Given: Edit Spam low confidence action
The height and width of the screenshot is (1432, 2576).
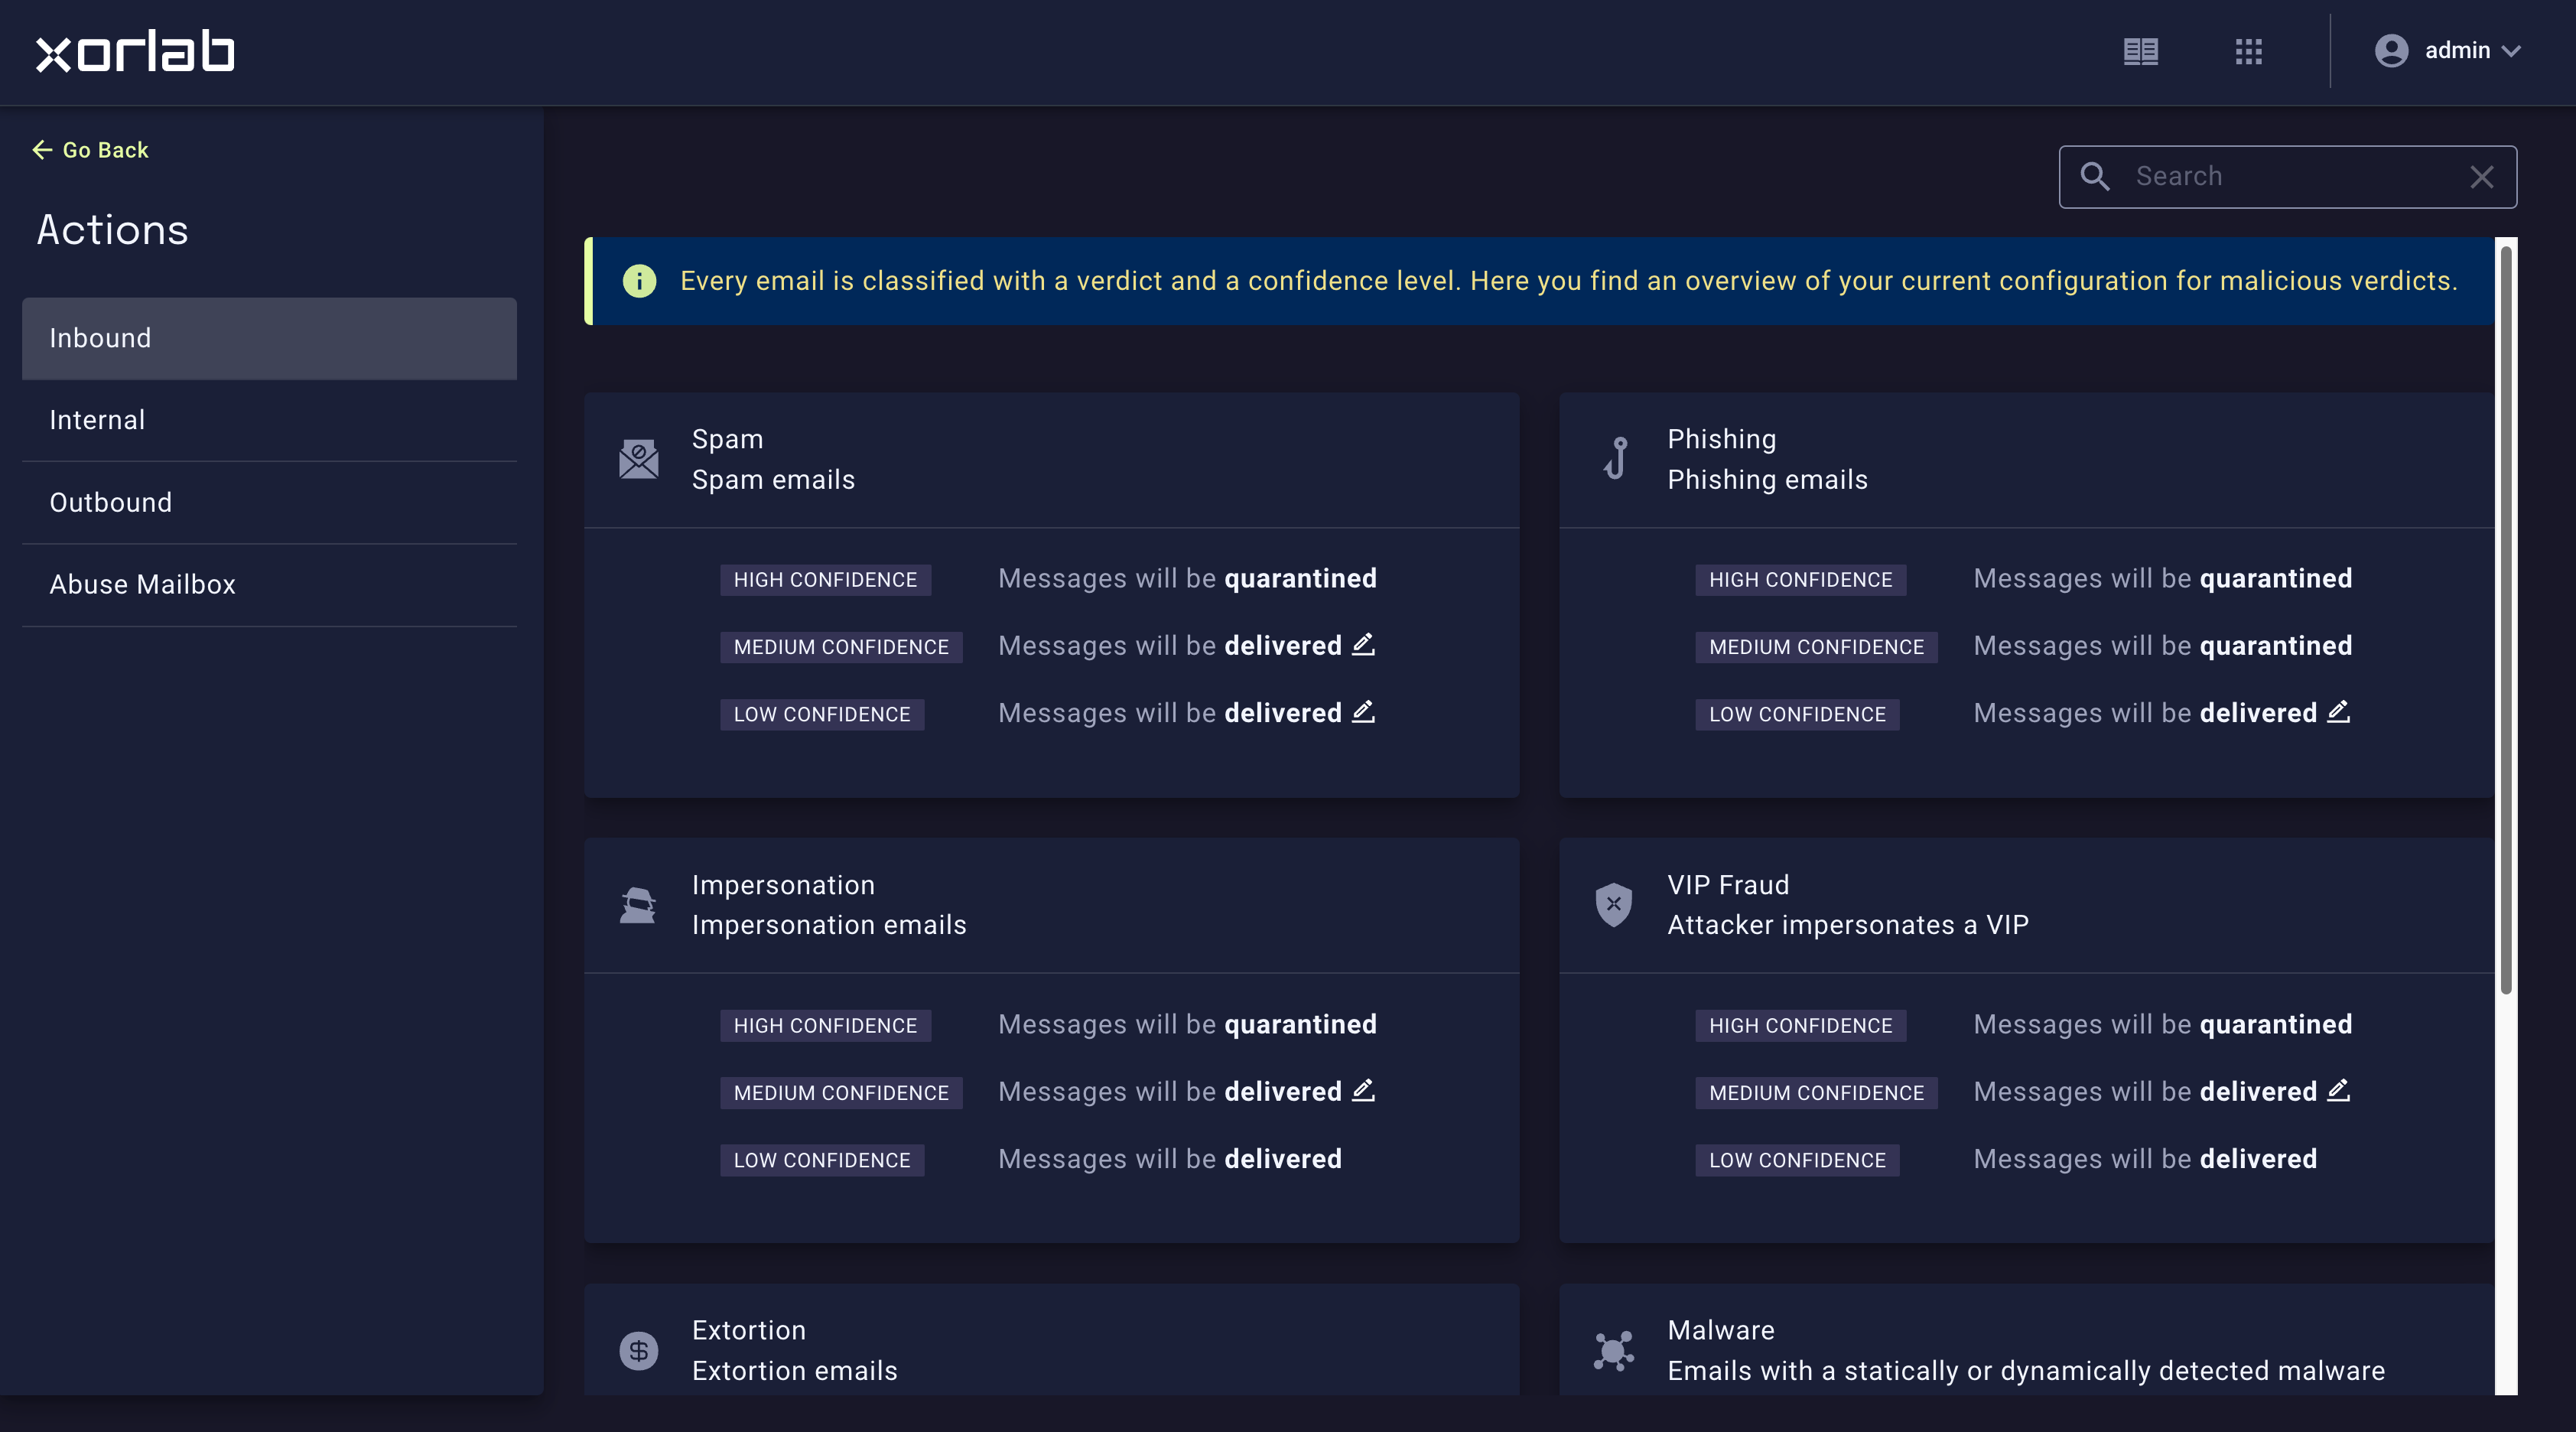Looking at the screenshot, I should pos(1363,712).
